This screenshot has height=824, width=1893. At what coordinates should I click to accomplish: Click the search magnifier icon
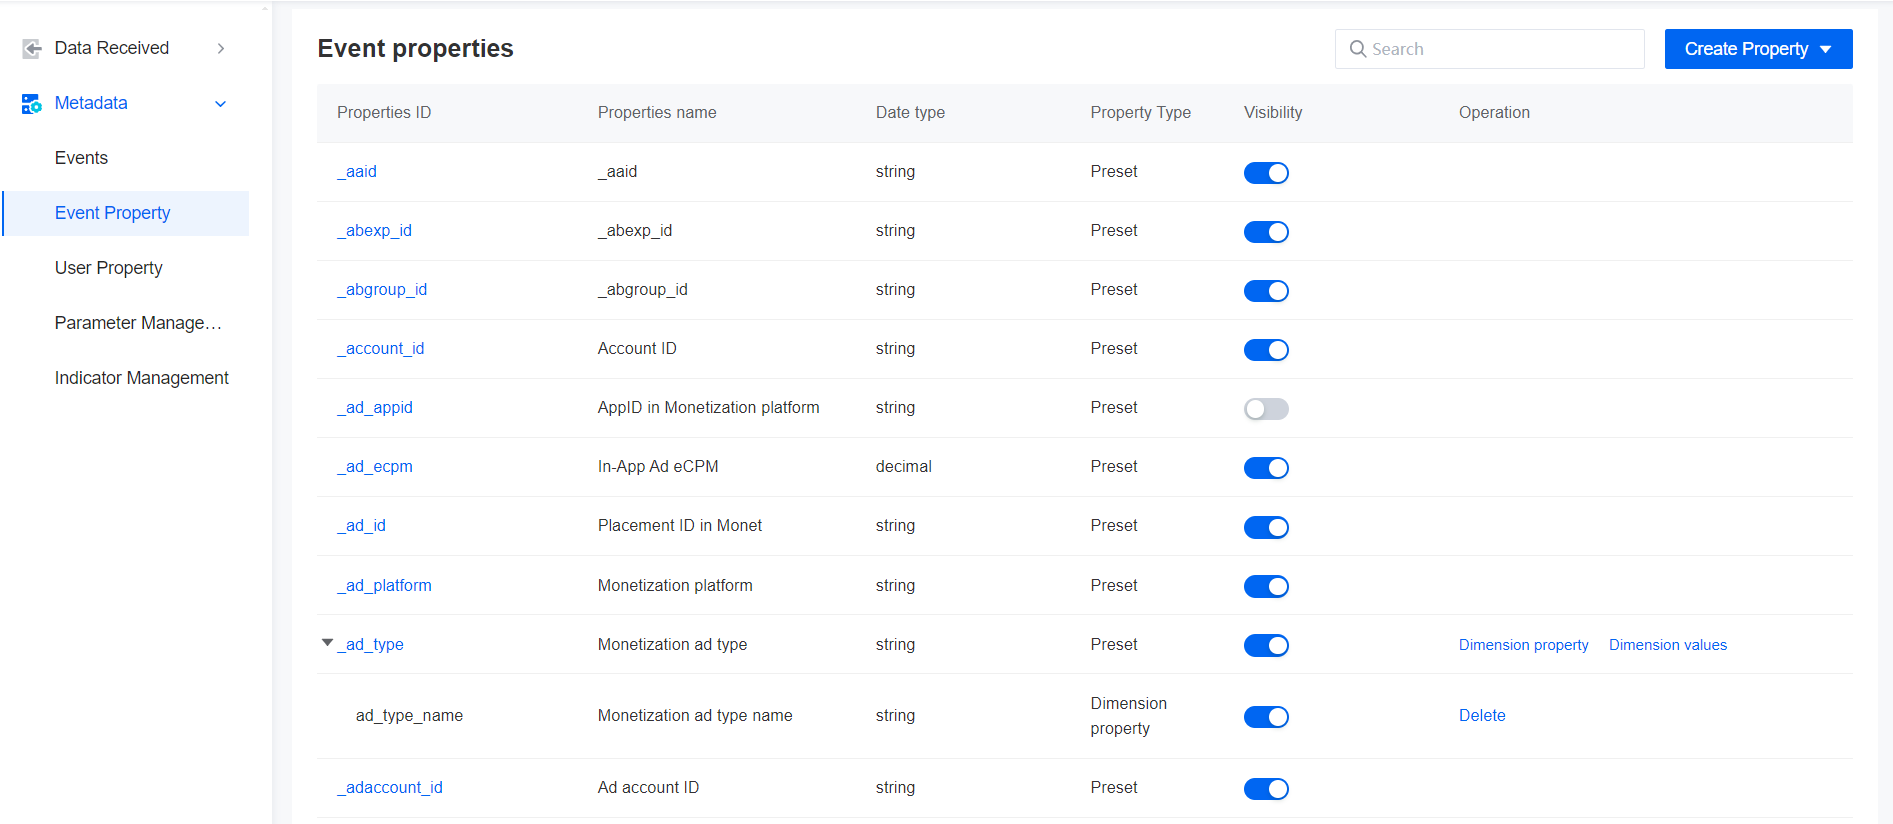point(1358,49)
